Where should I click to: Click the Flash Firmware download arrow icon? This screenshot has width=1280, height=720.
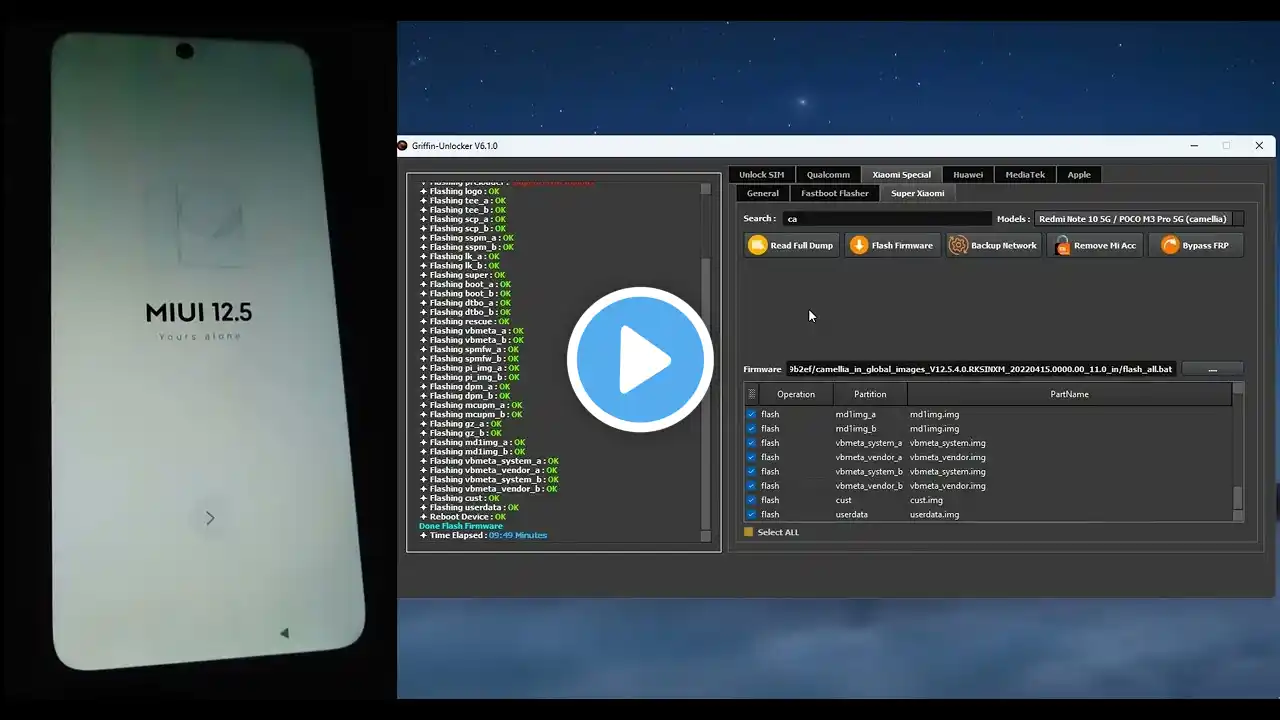(859, 245)
